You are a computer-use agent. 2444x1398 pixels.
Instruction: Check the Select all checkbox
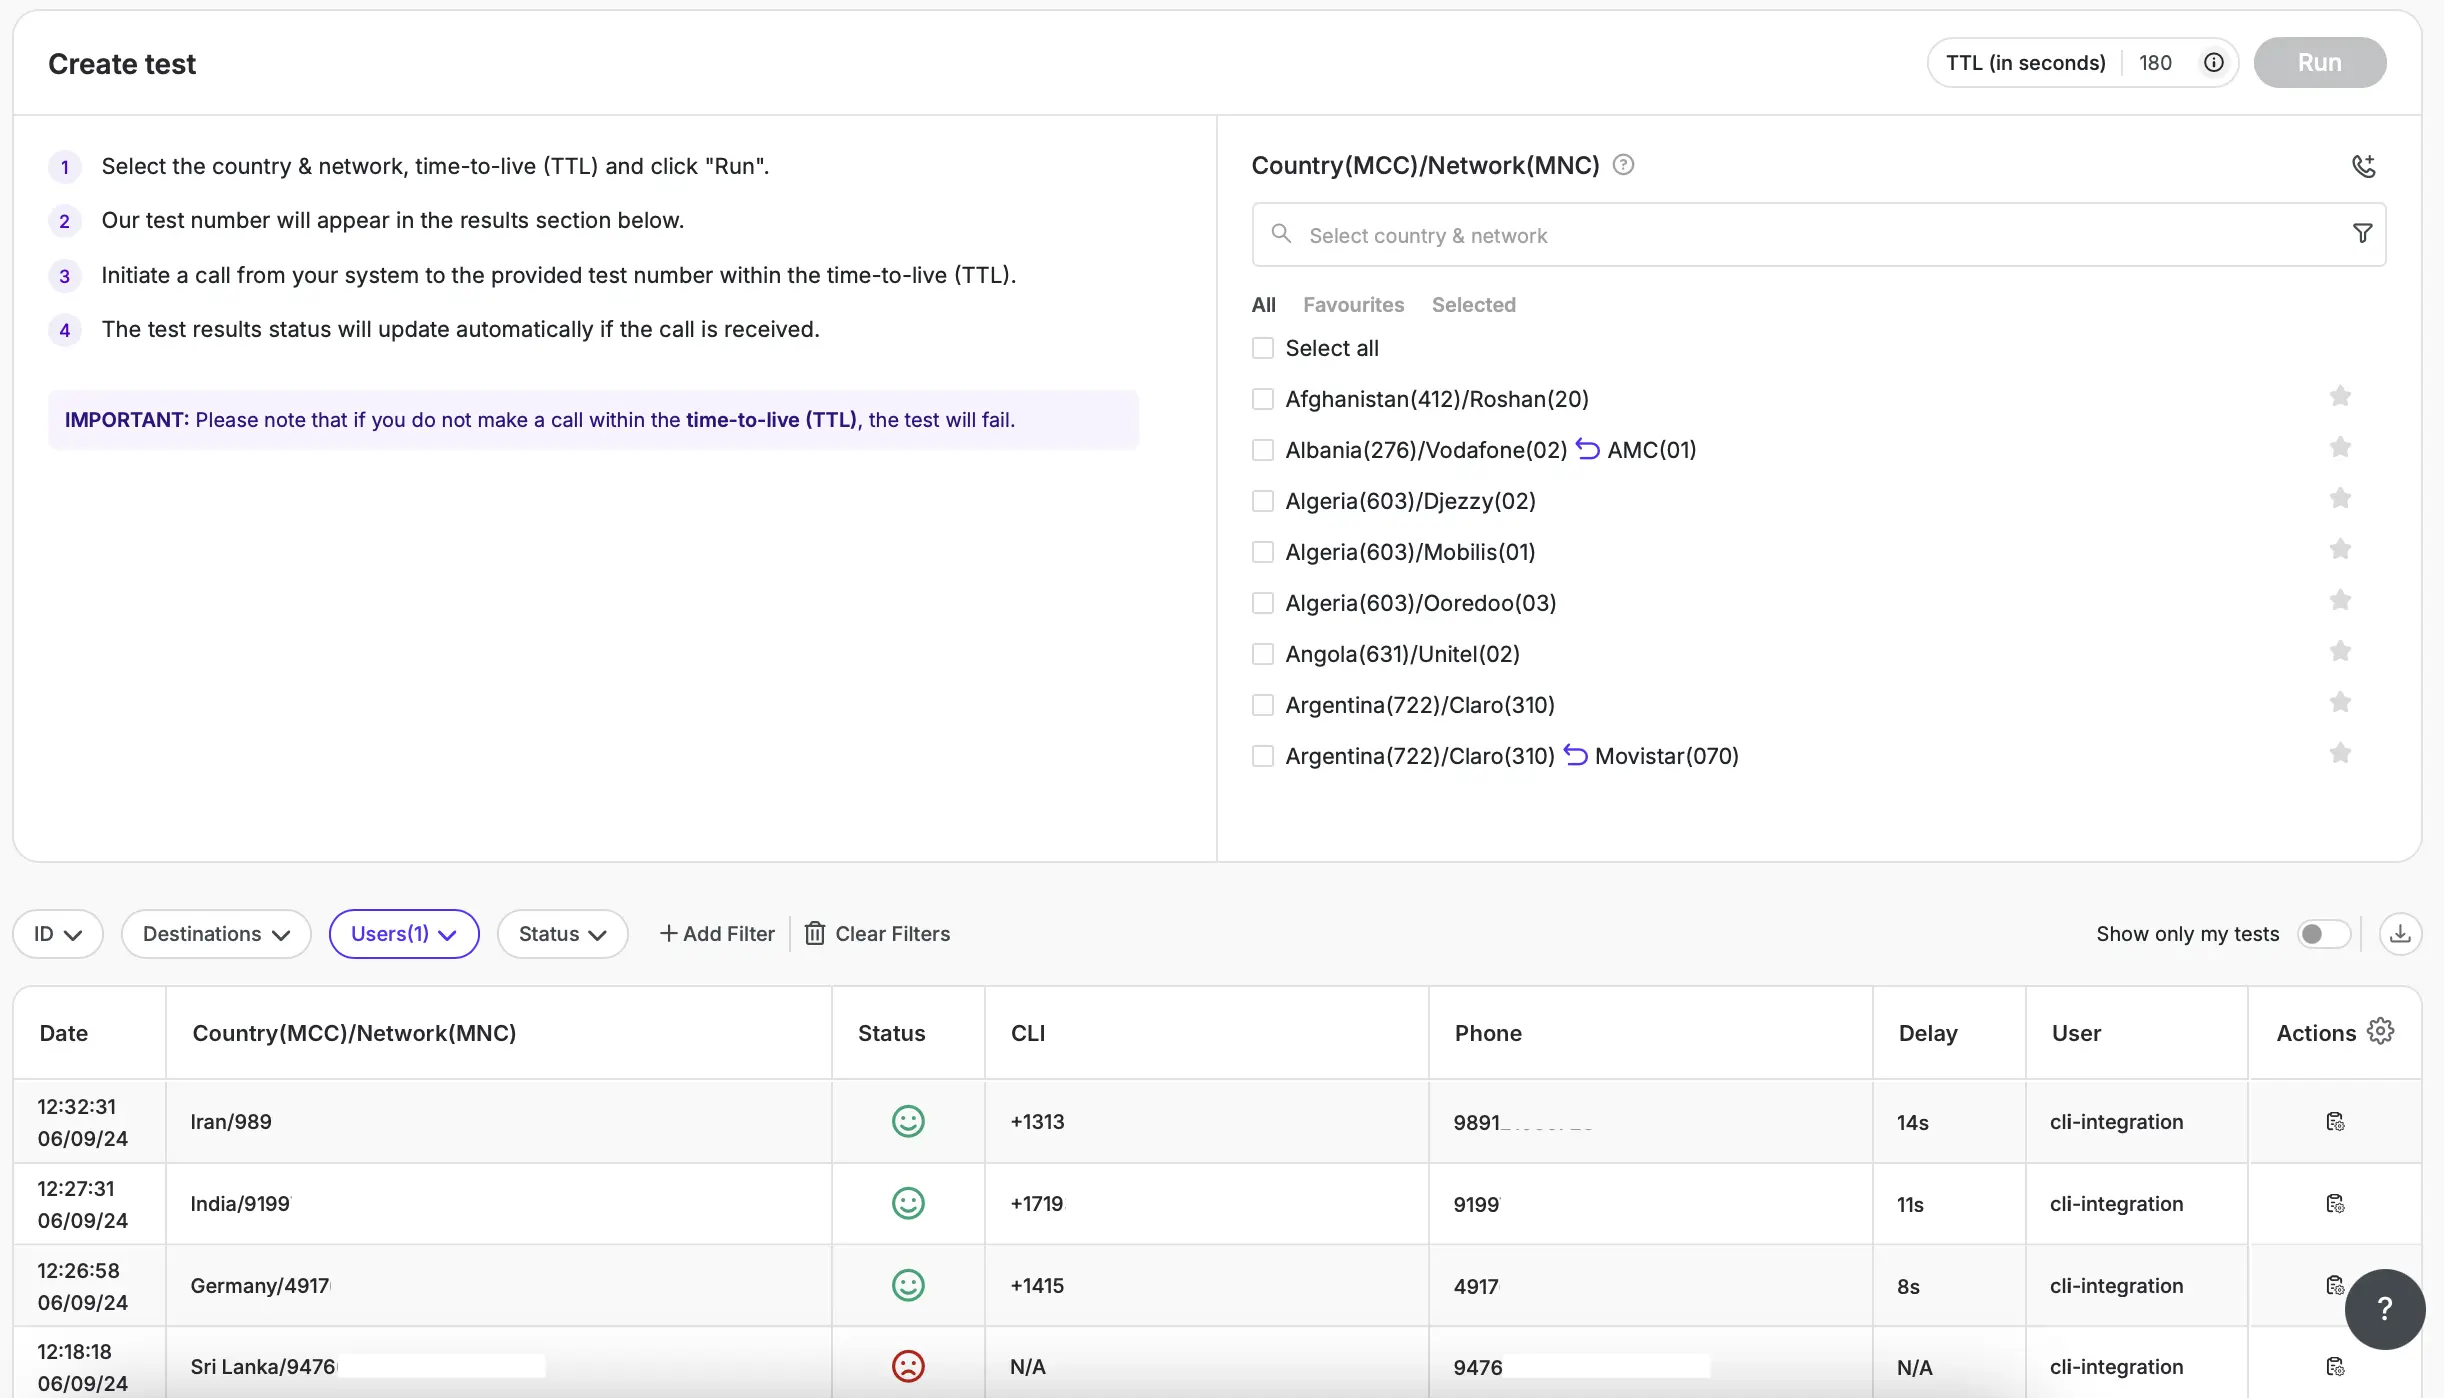point(1263,348)
